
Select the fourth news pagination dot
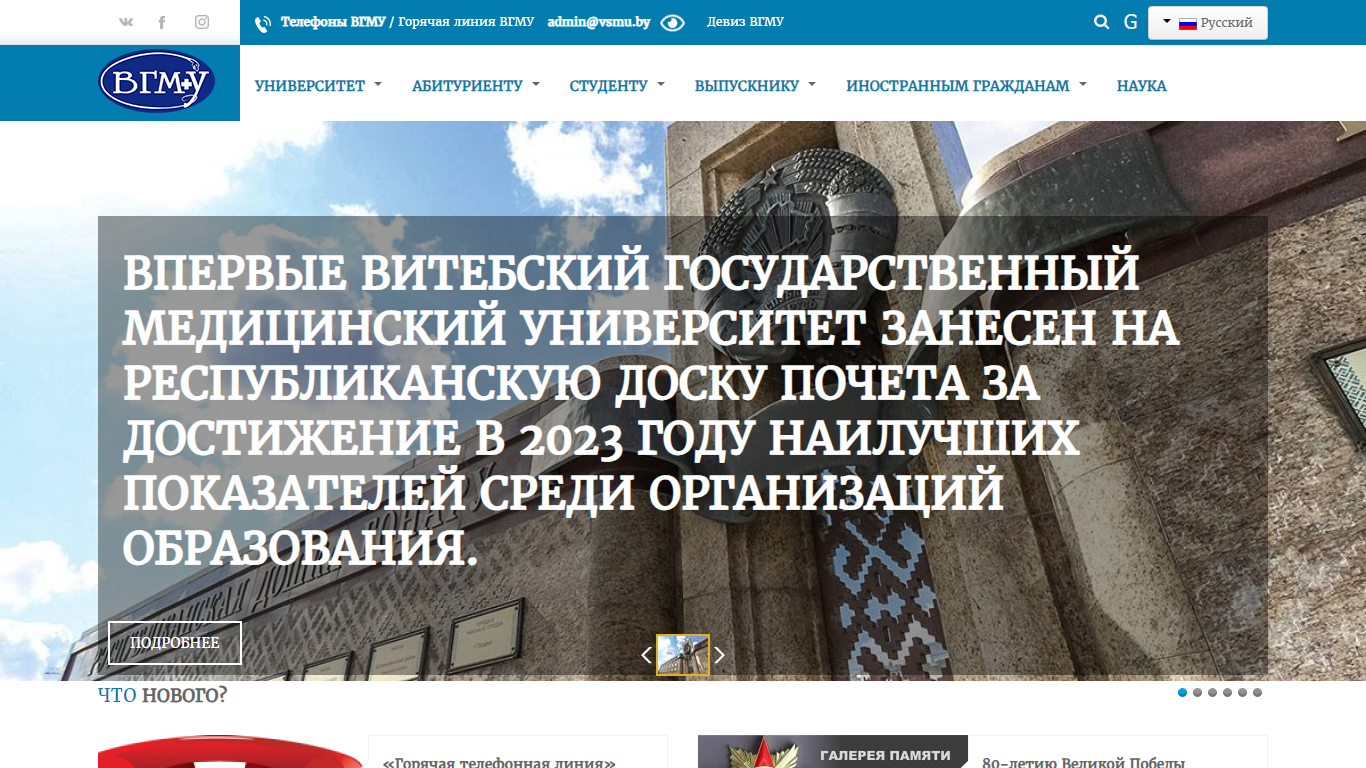coord(1227,692)
